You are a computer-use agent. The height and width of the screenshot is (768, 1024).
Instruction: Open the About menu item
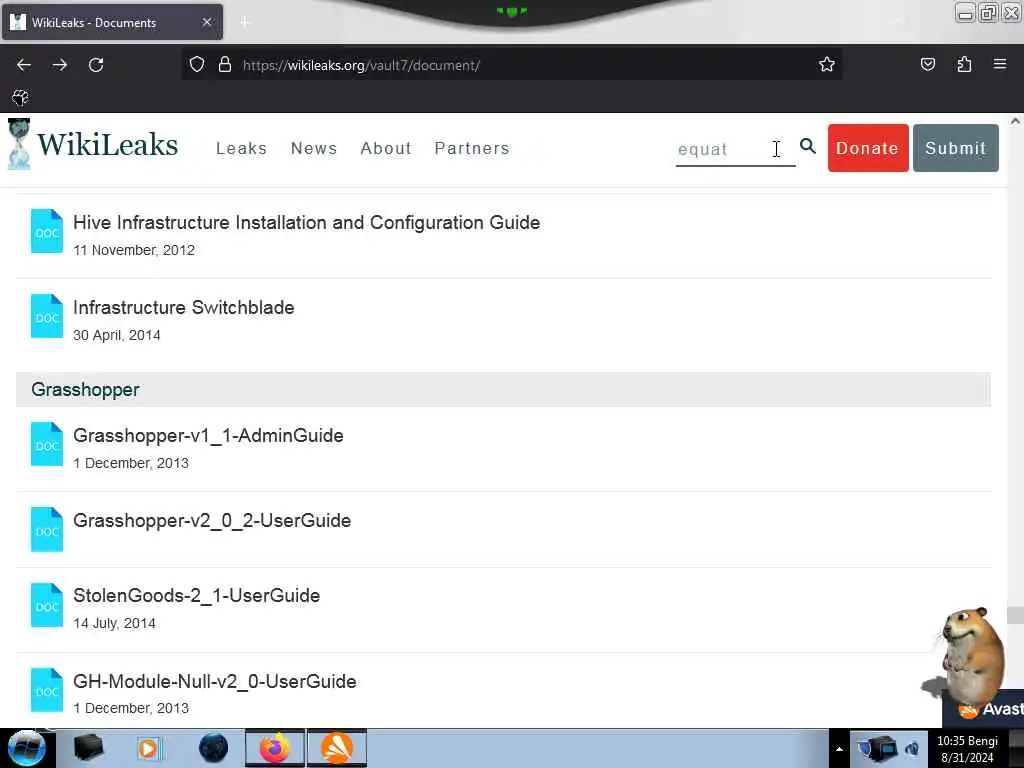tap(386, 148)
